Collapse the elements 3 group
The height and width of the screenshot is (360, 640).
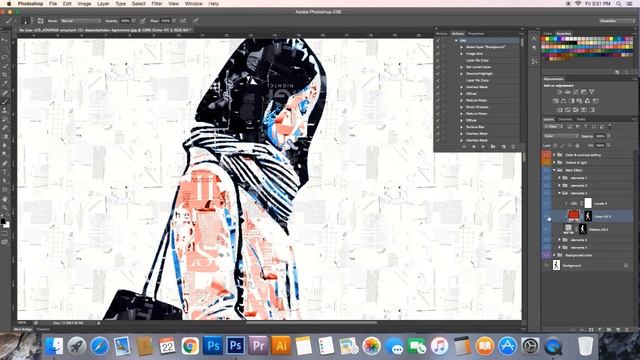(560, 193)
